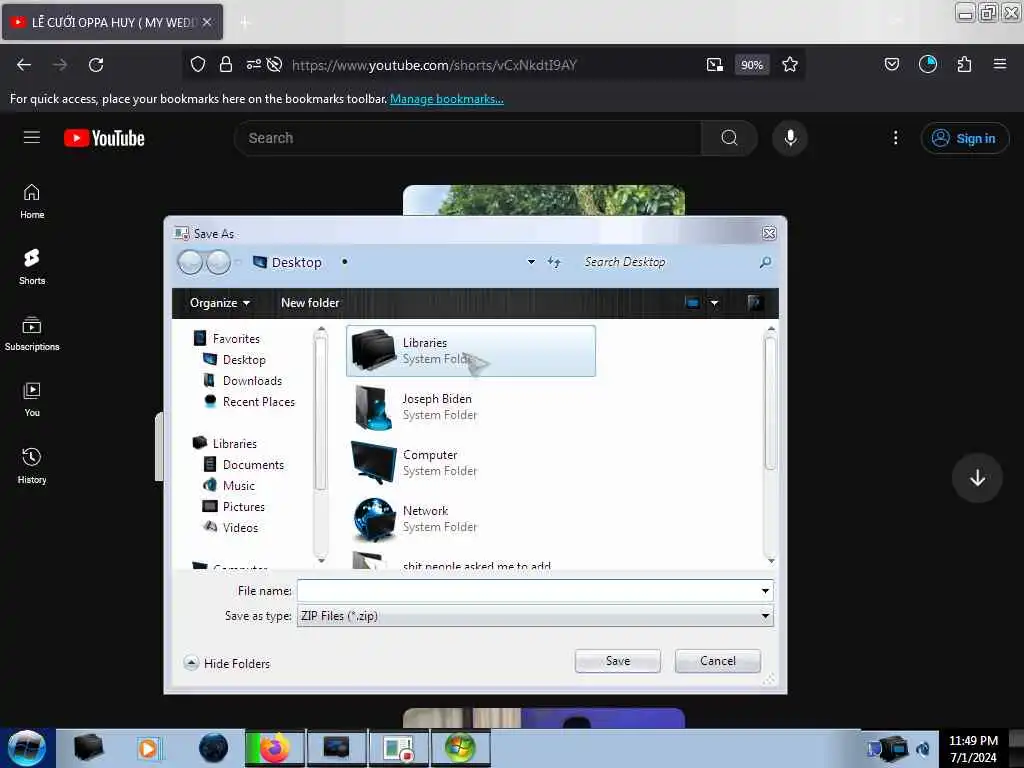Open the change view dropdown arrow
This screenshot has height=768, width=1024.
[714, 303]
